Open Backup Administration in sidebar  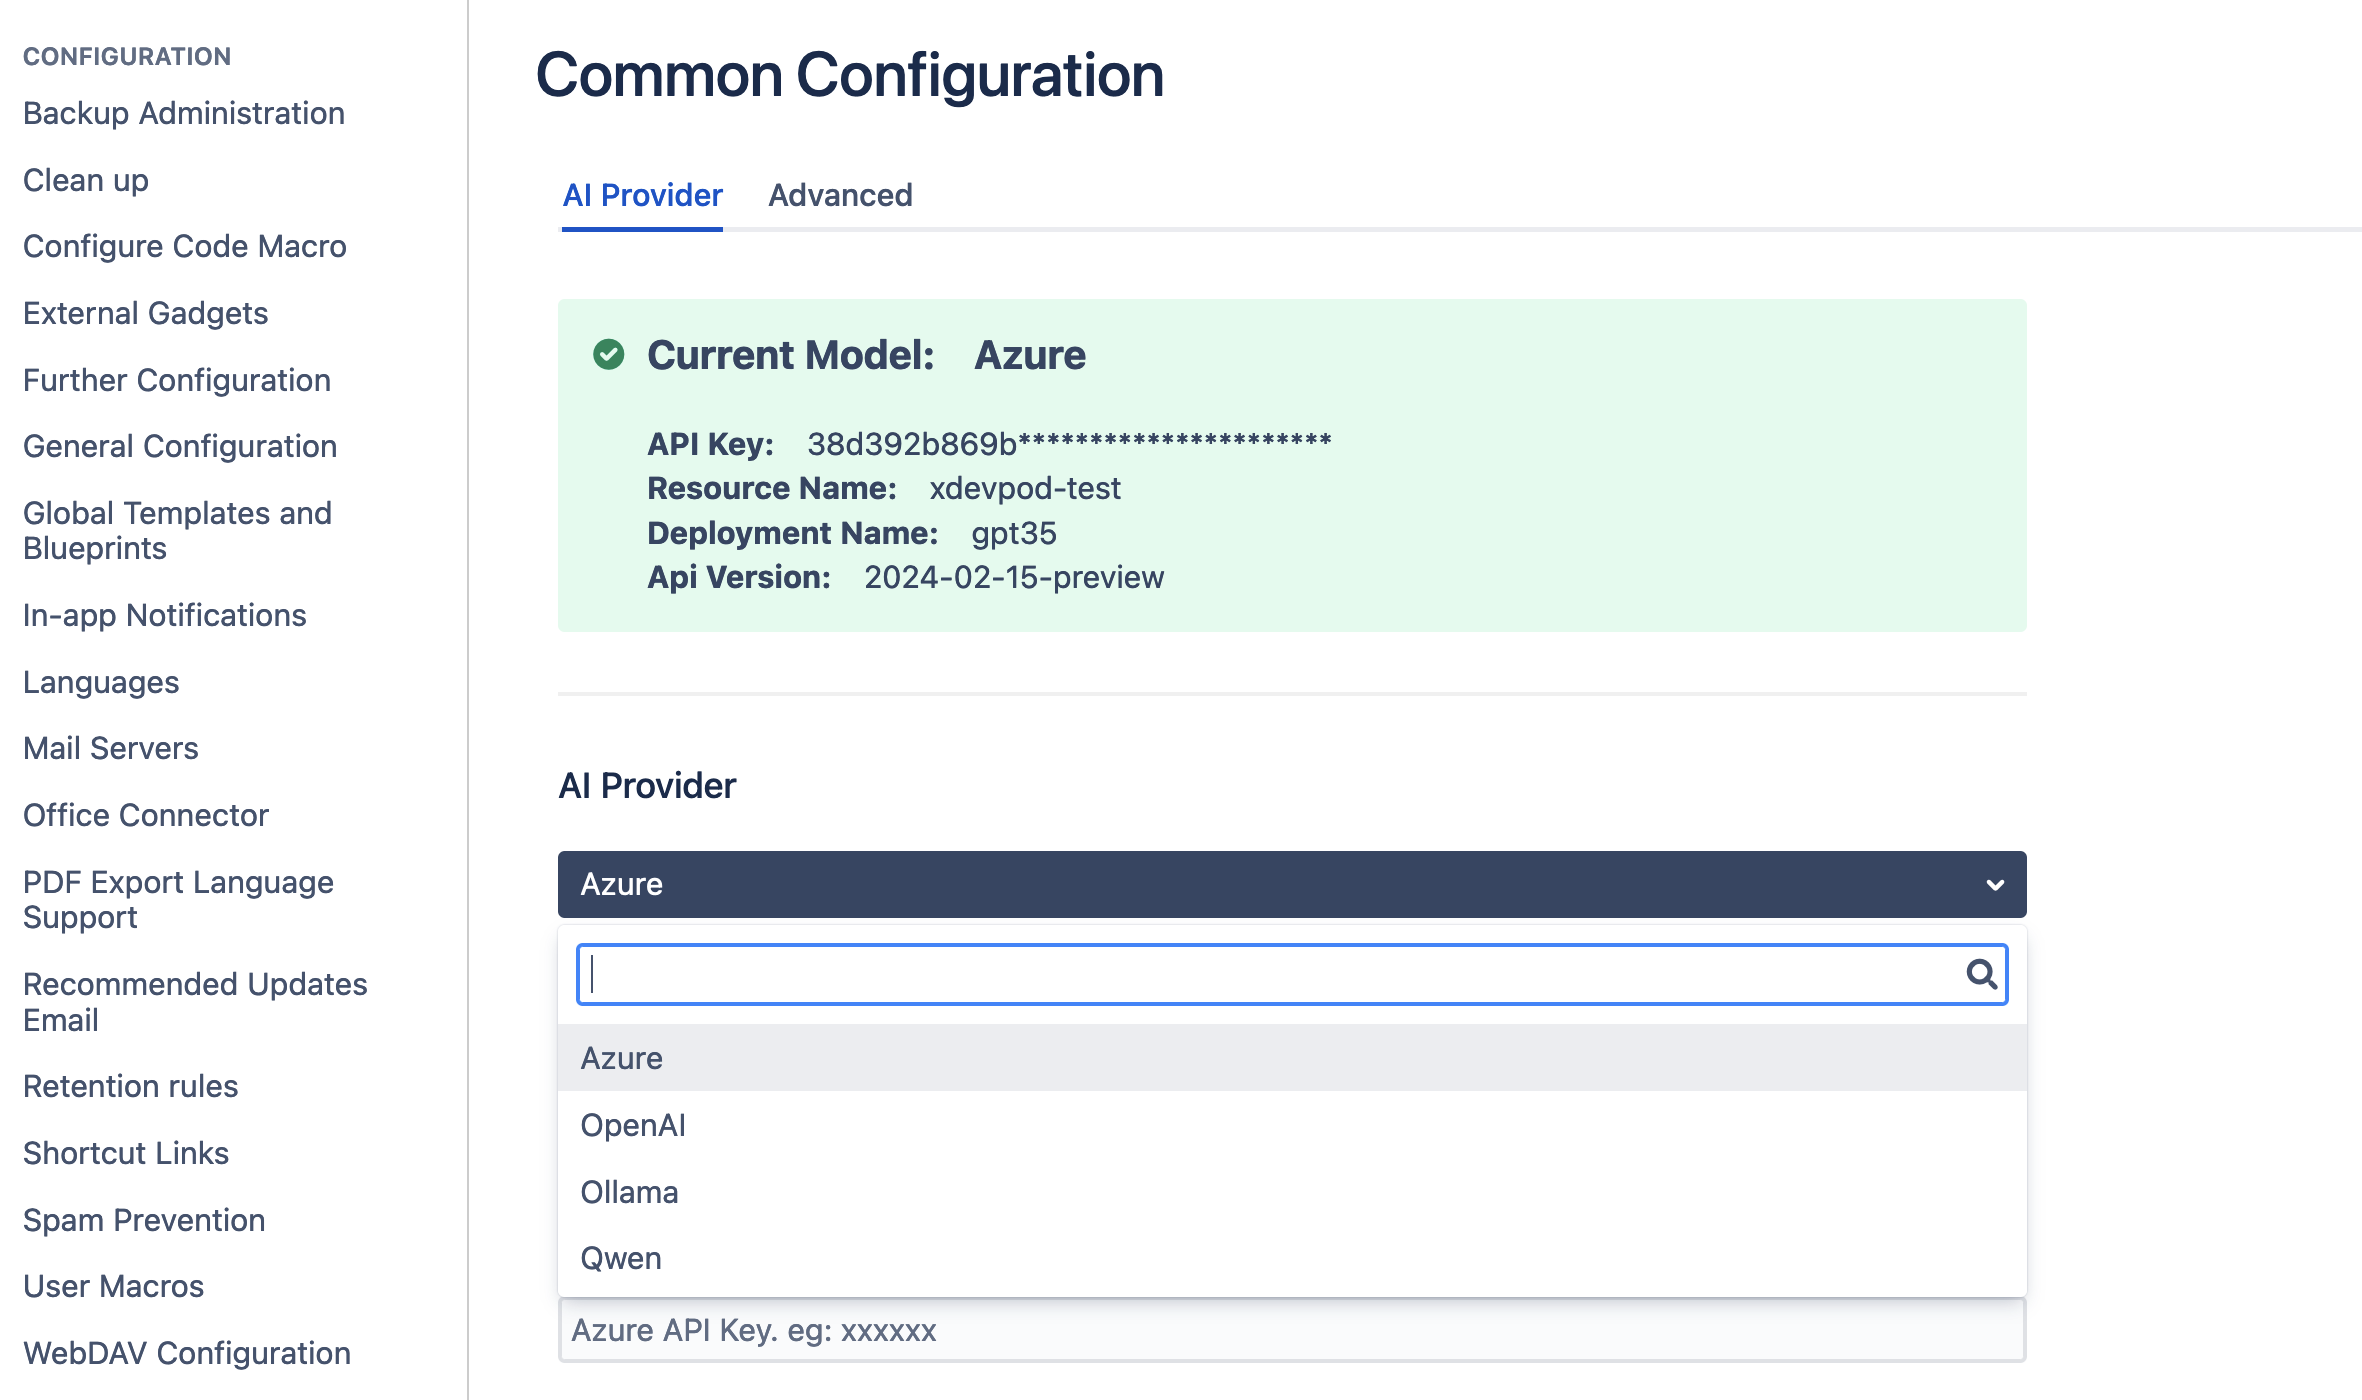[x=184, y=113]
